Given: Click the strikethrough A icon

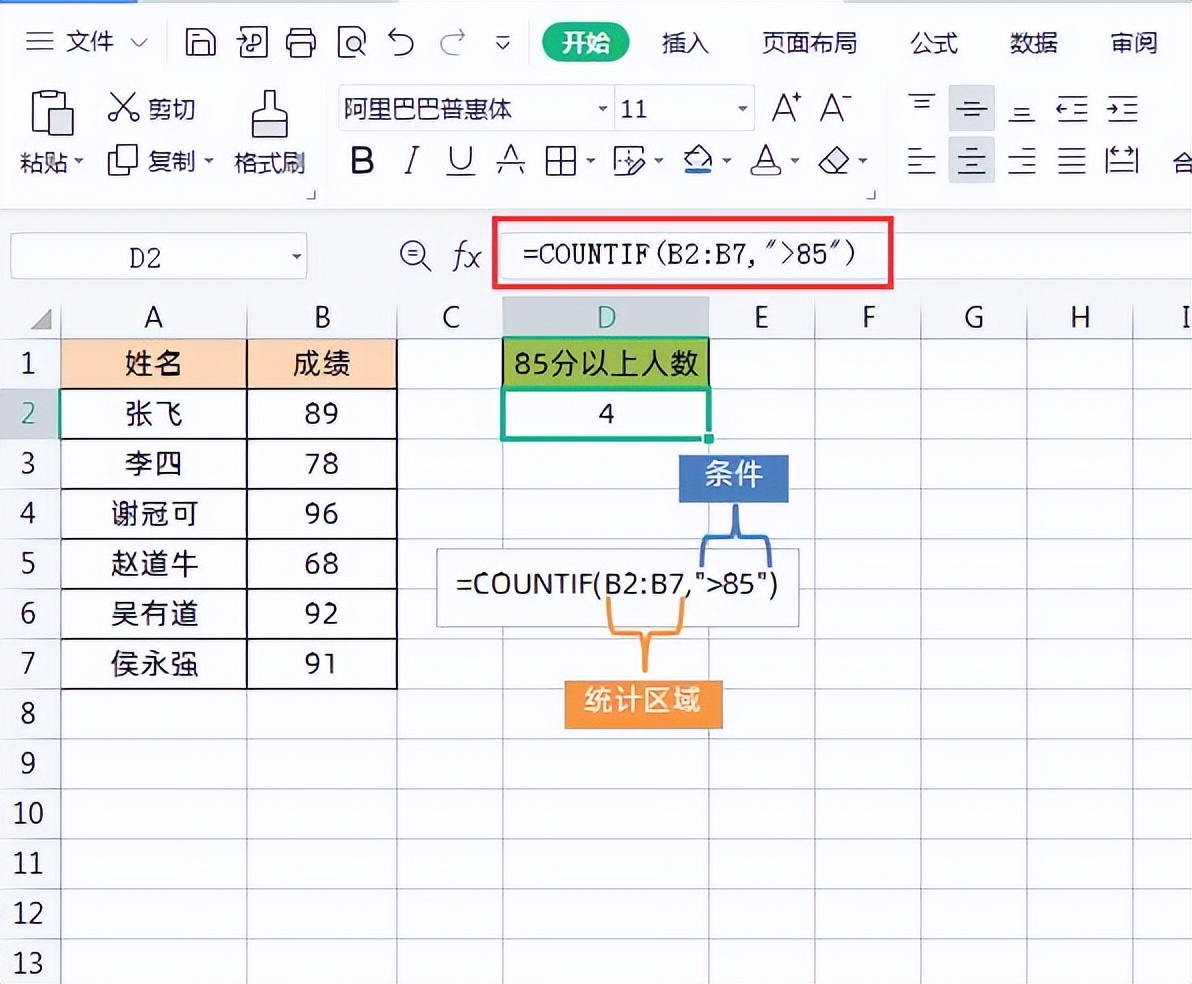Looking at the screenshot, I should click(x=510, y=160).
